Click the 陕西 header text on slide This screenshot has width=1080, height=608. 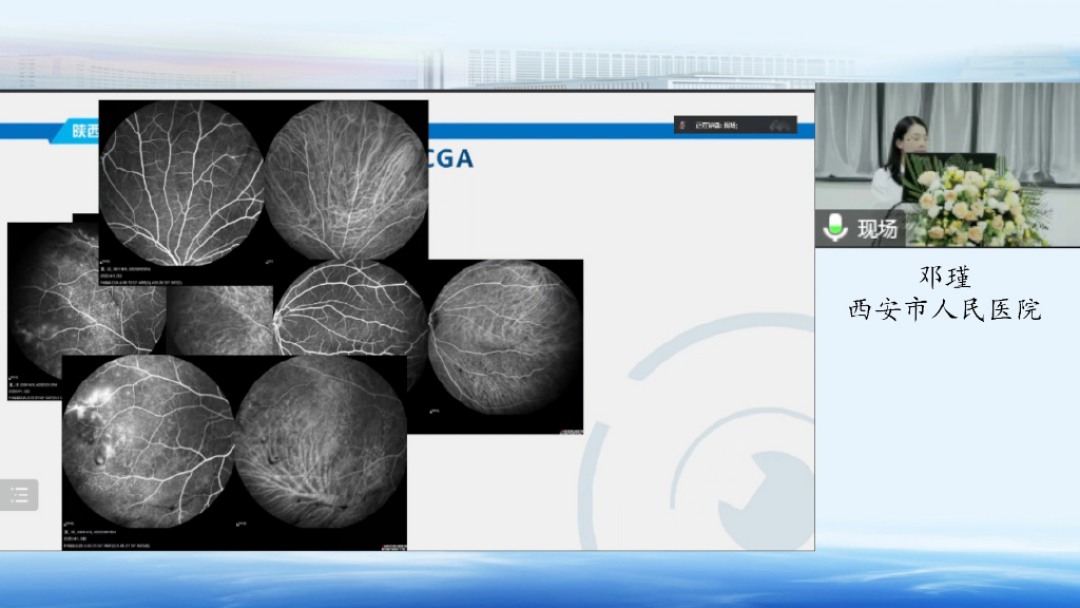[84, 130]
